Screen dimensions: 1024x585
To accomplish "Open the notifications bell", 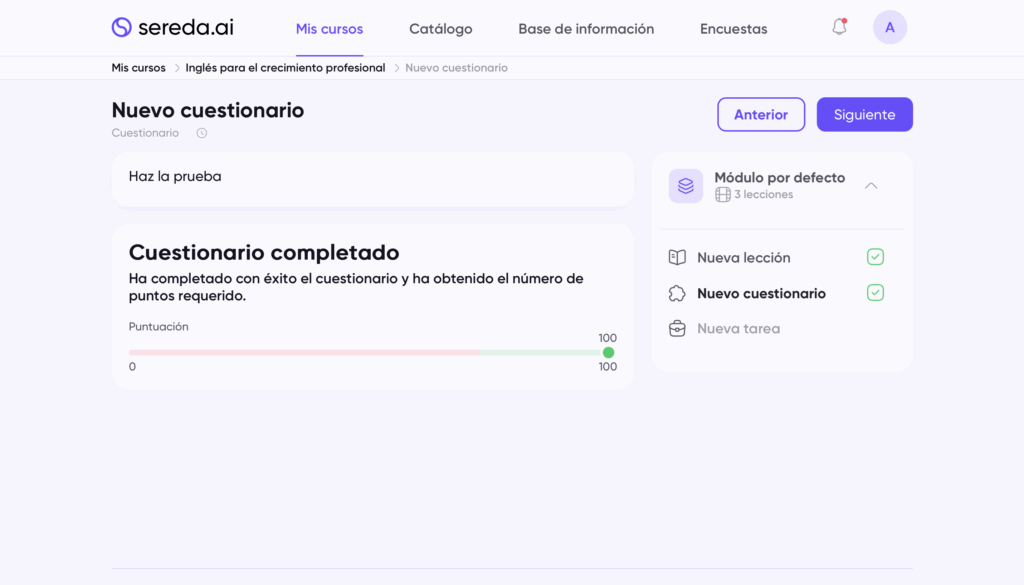I will click(x=839, y=28).
